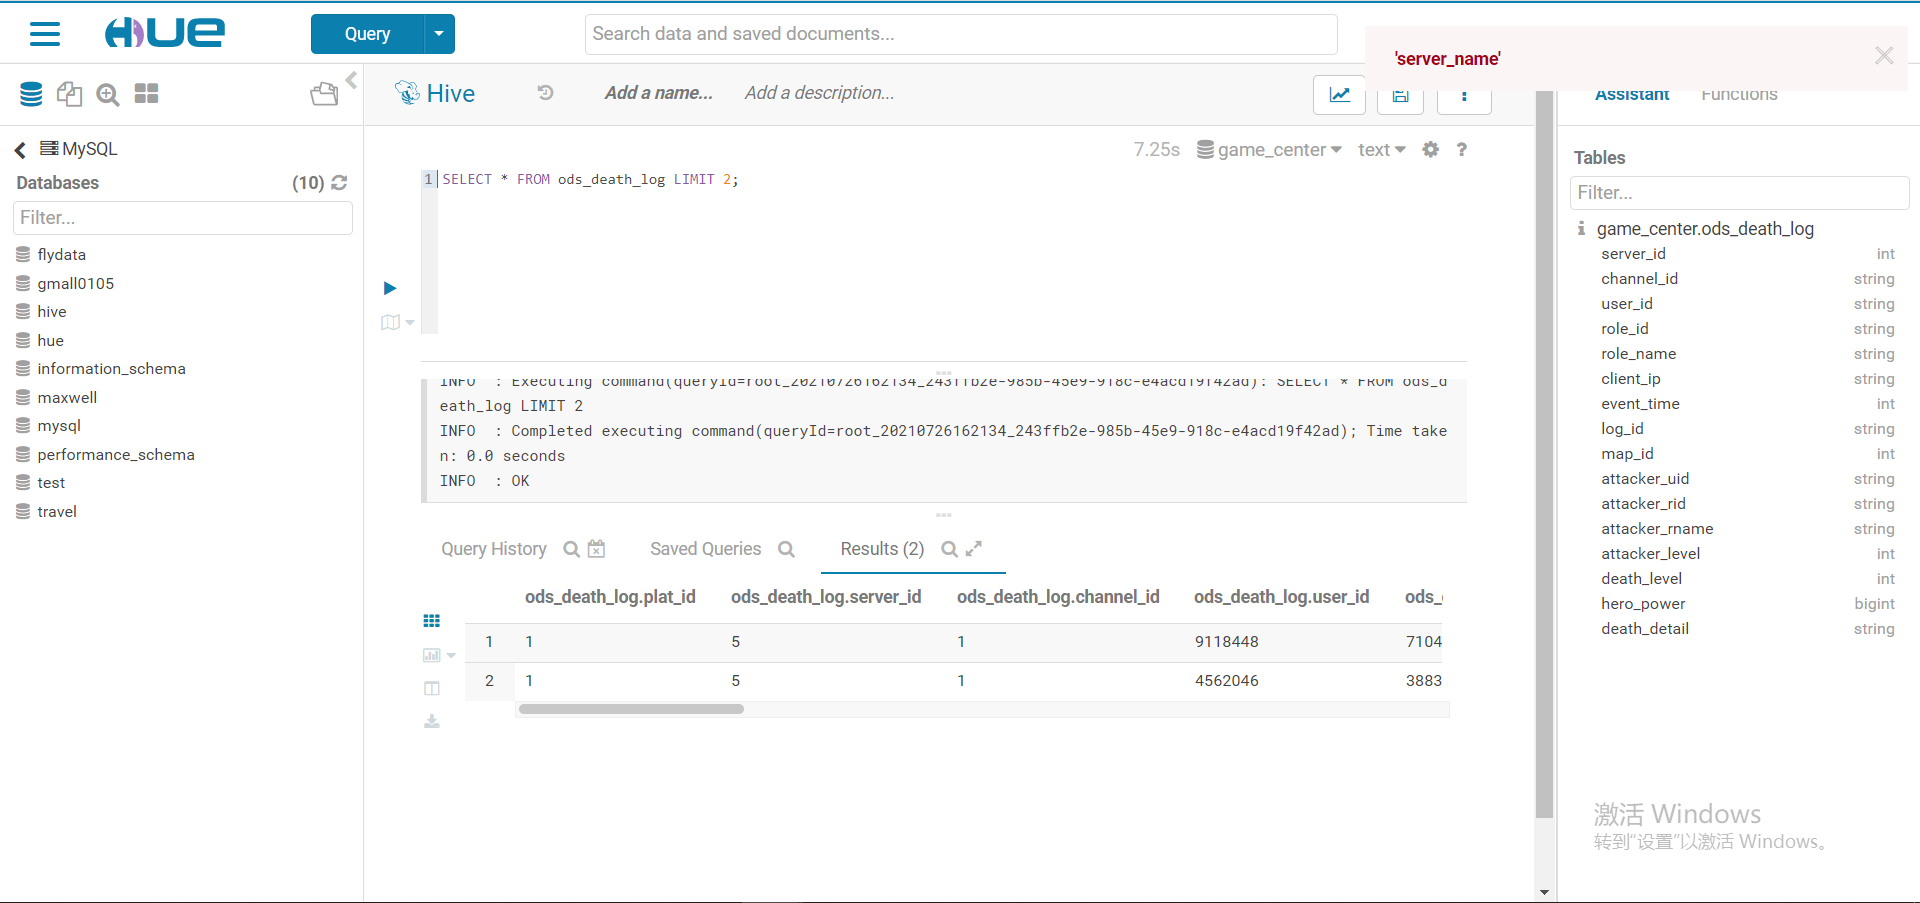The width and height of the screenshot is (1920, 903).
Task: Click the scroll-down arrow of page scrollbar
Action: point(1544,892)
